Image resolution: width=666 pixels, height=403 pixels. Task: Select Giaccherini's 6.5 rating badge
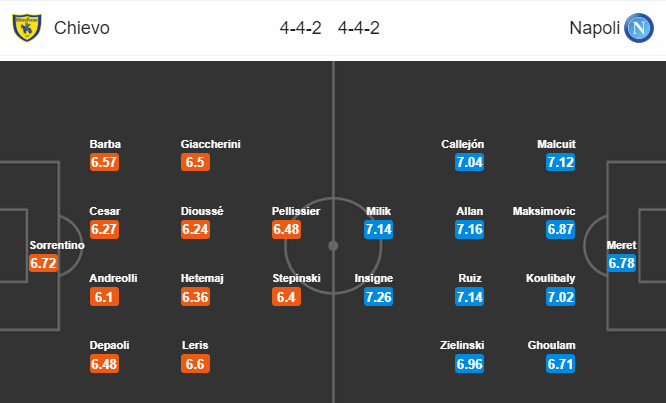pyautogui.click(x=195, y=162)
